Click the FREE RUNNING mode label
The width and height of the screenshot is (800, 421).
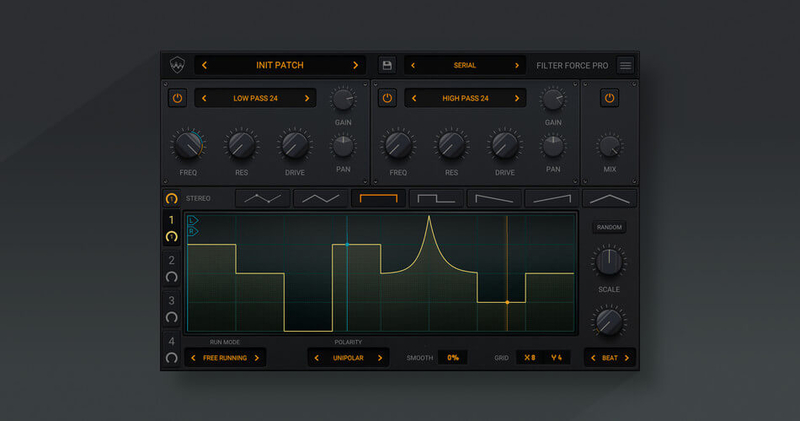pos(225,358)
